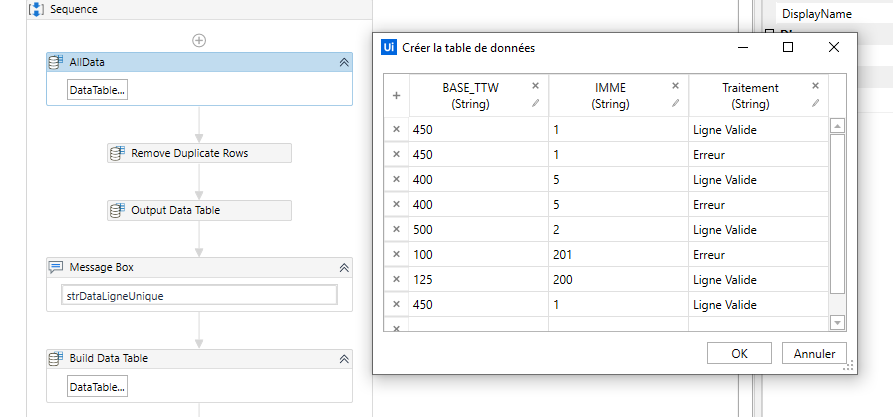Edit the Traitement column with pencil icon
Viewport: 893px width, 417px height.
click(815, 103)
